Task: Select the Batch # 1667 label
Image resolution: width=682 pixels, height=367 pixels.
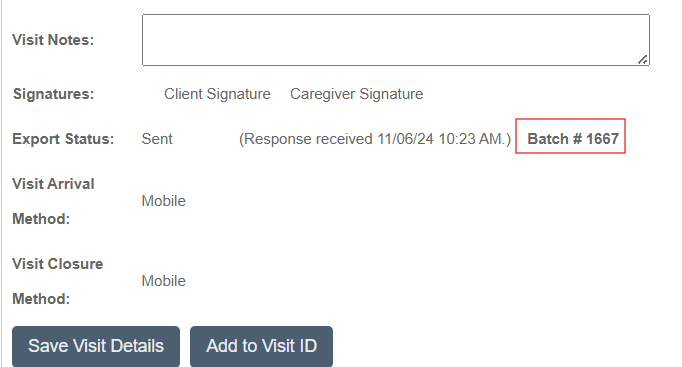Action: point(573,139)
